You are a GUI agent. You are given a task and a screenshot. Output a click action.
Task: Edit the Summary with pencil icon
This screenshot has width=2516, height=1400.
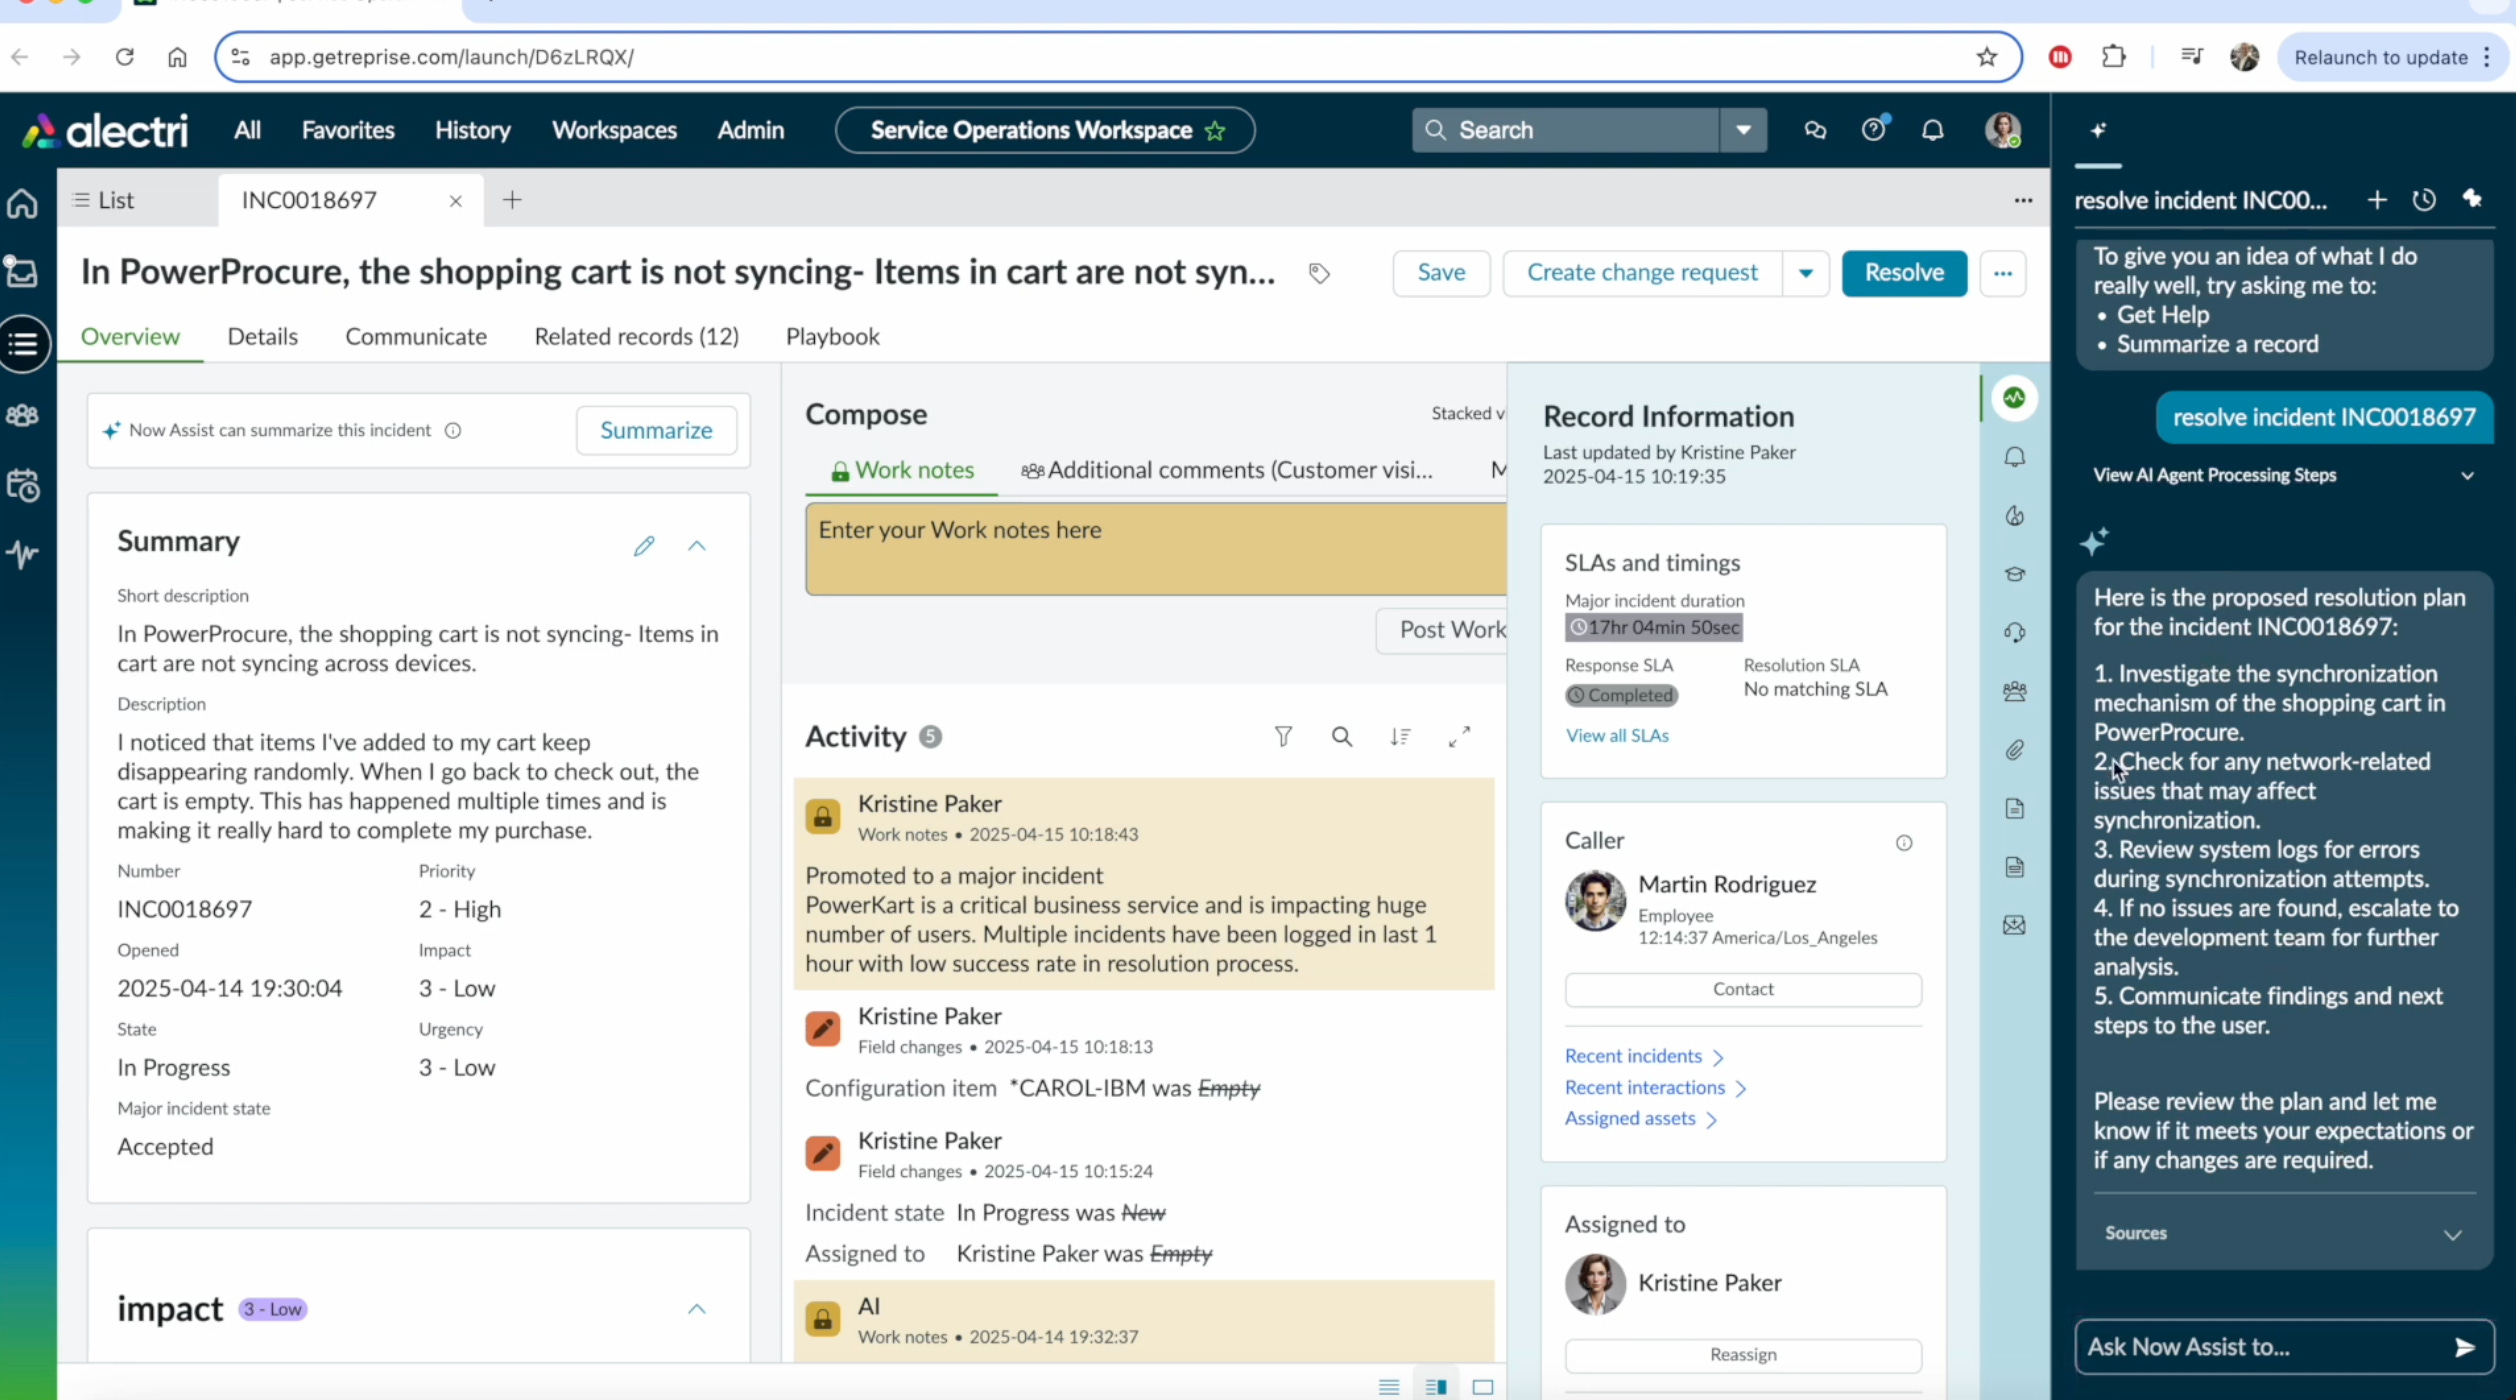(644, 545)
